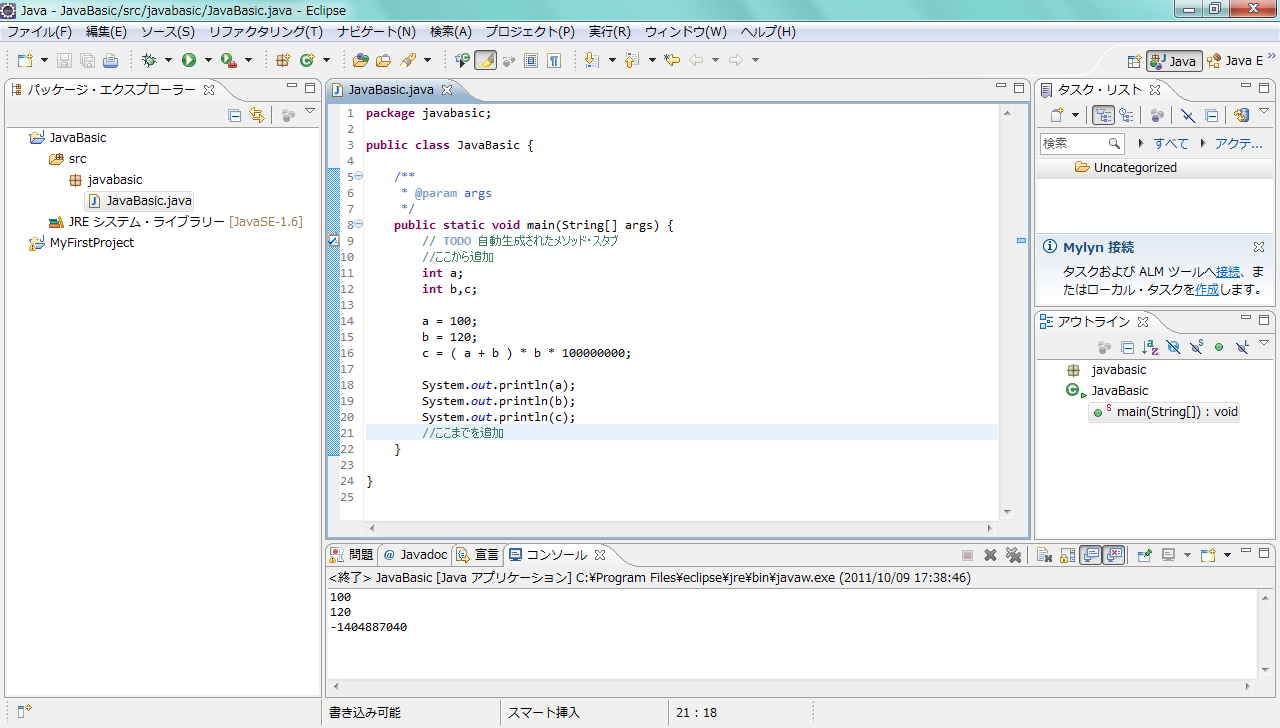The height and width of the screenshot is (728, 1280).
Task: Click Sort alphabetically icon in Outline
Action: pyautogui.click(x=1150, y=347)
